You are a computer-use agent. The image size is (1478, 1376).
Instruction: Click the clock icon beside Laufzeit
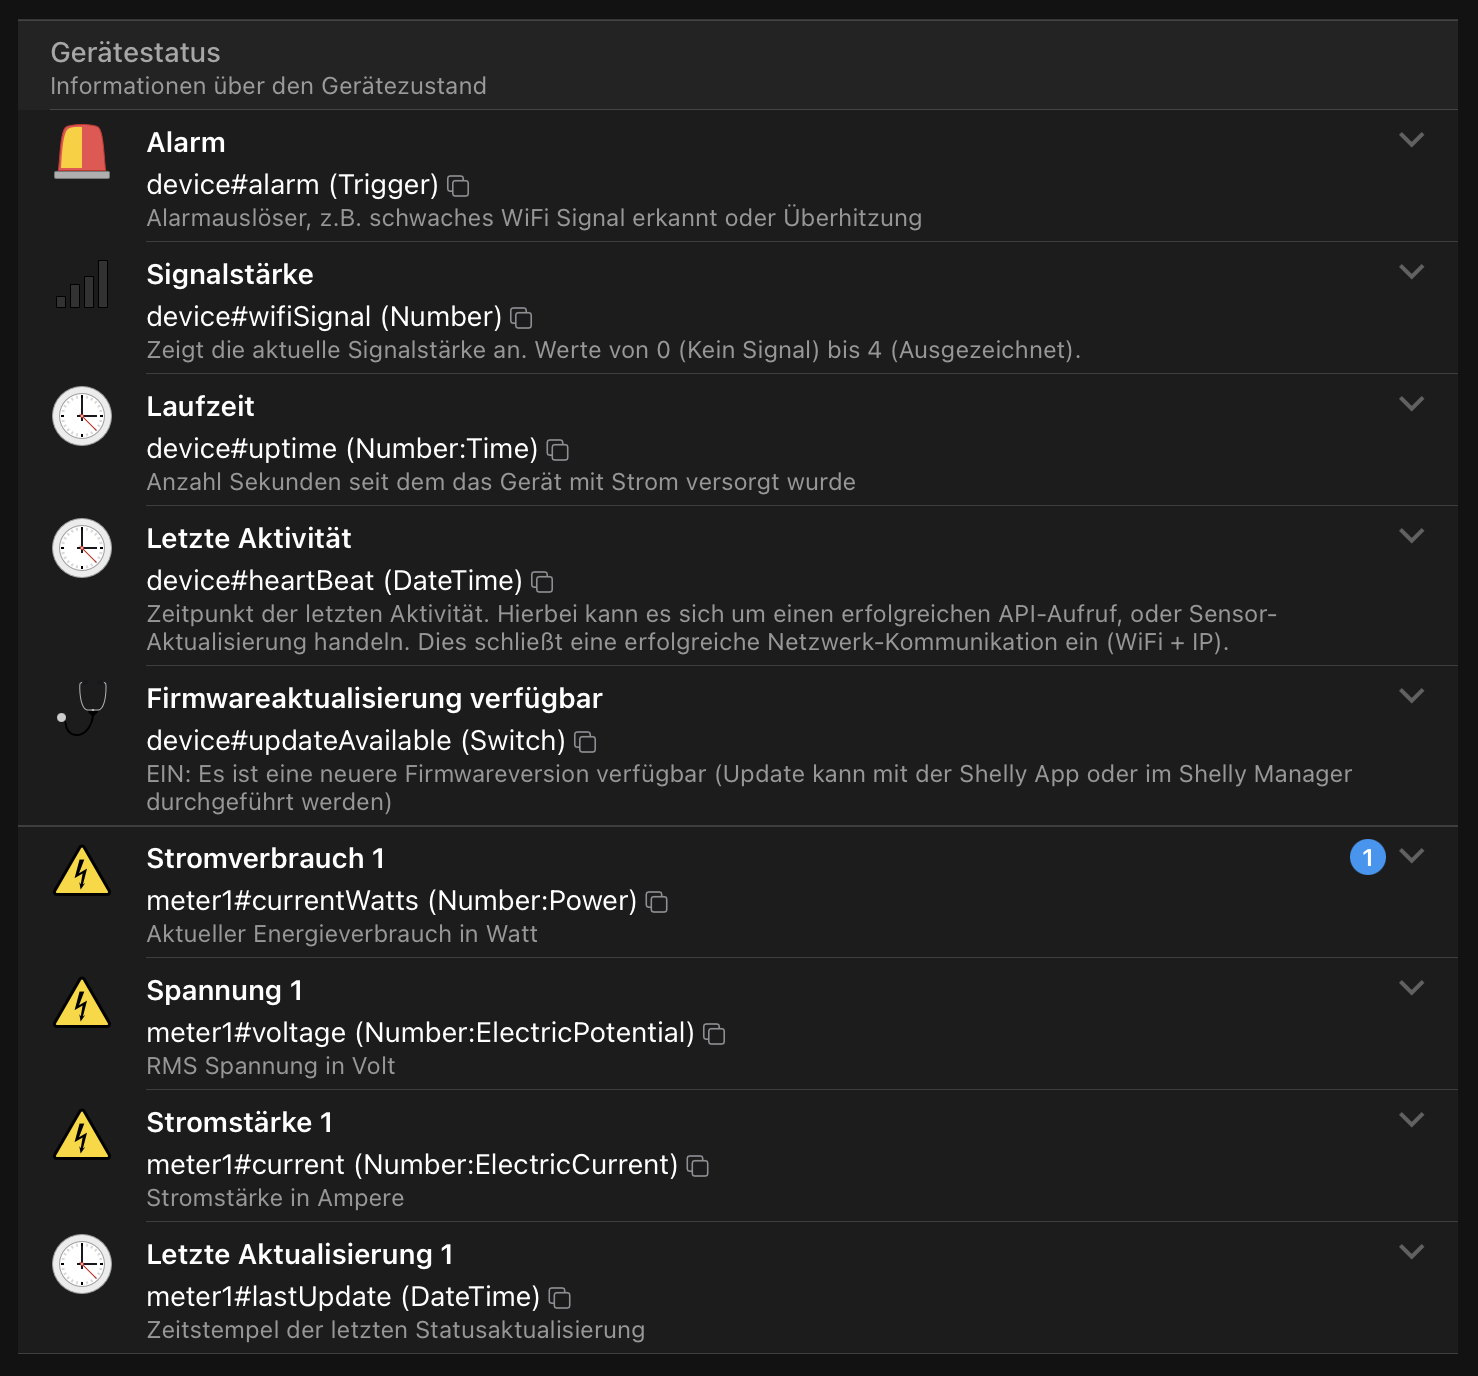click(82, 416)
